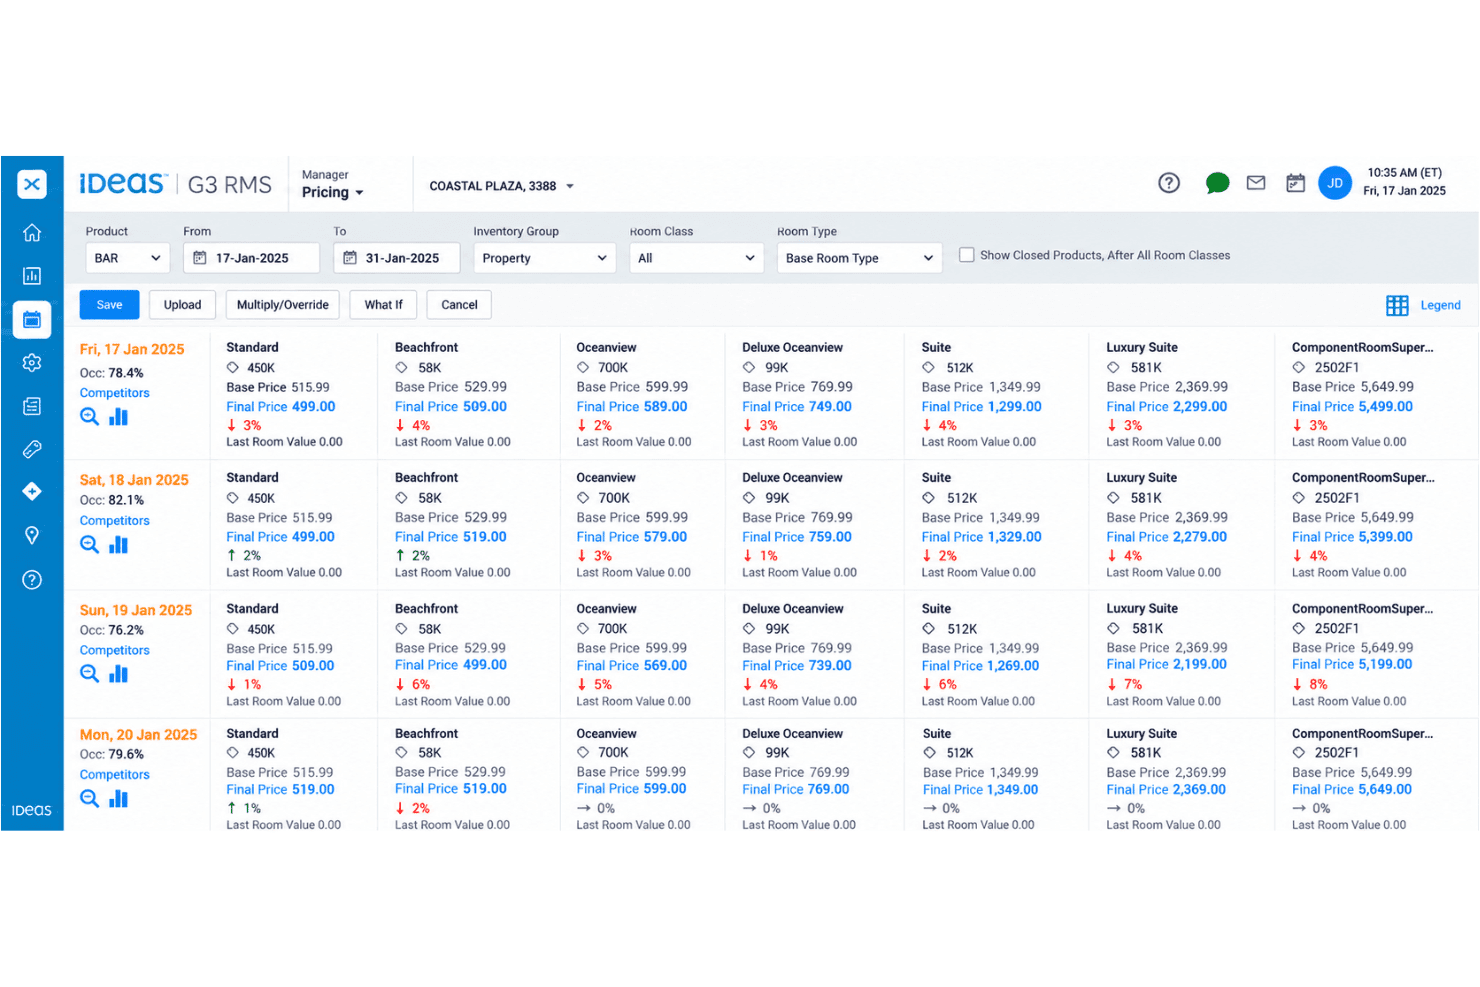The height and width of the screenshot is (987, 1480).
Task: Open the header calendar icon
Action: click(x=1295, y=183)
